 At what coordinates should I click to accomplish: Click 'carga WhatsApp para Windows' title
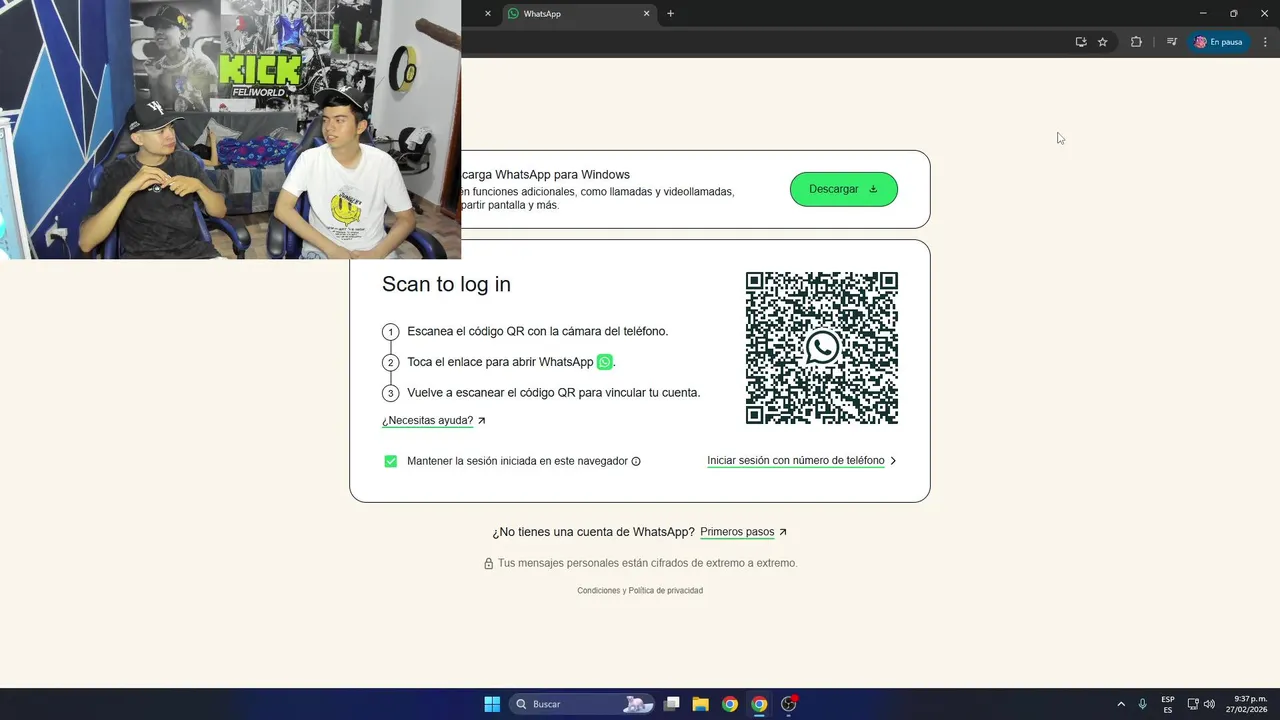click(546, 175)
